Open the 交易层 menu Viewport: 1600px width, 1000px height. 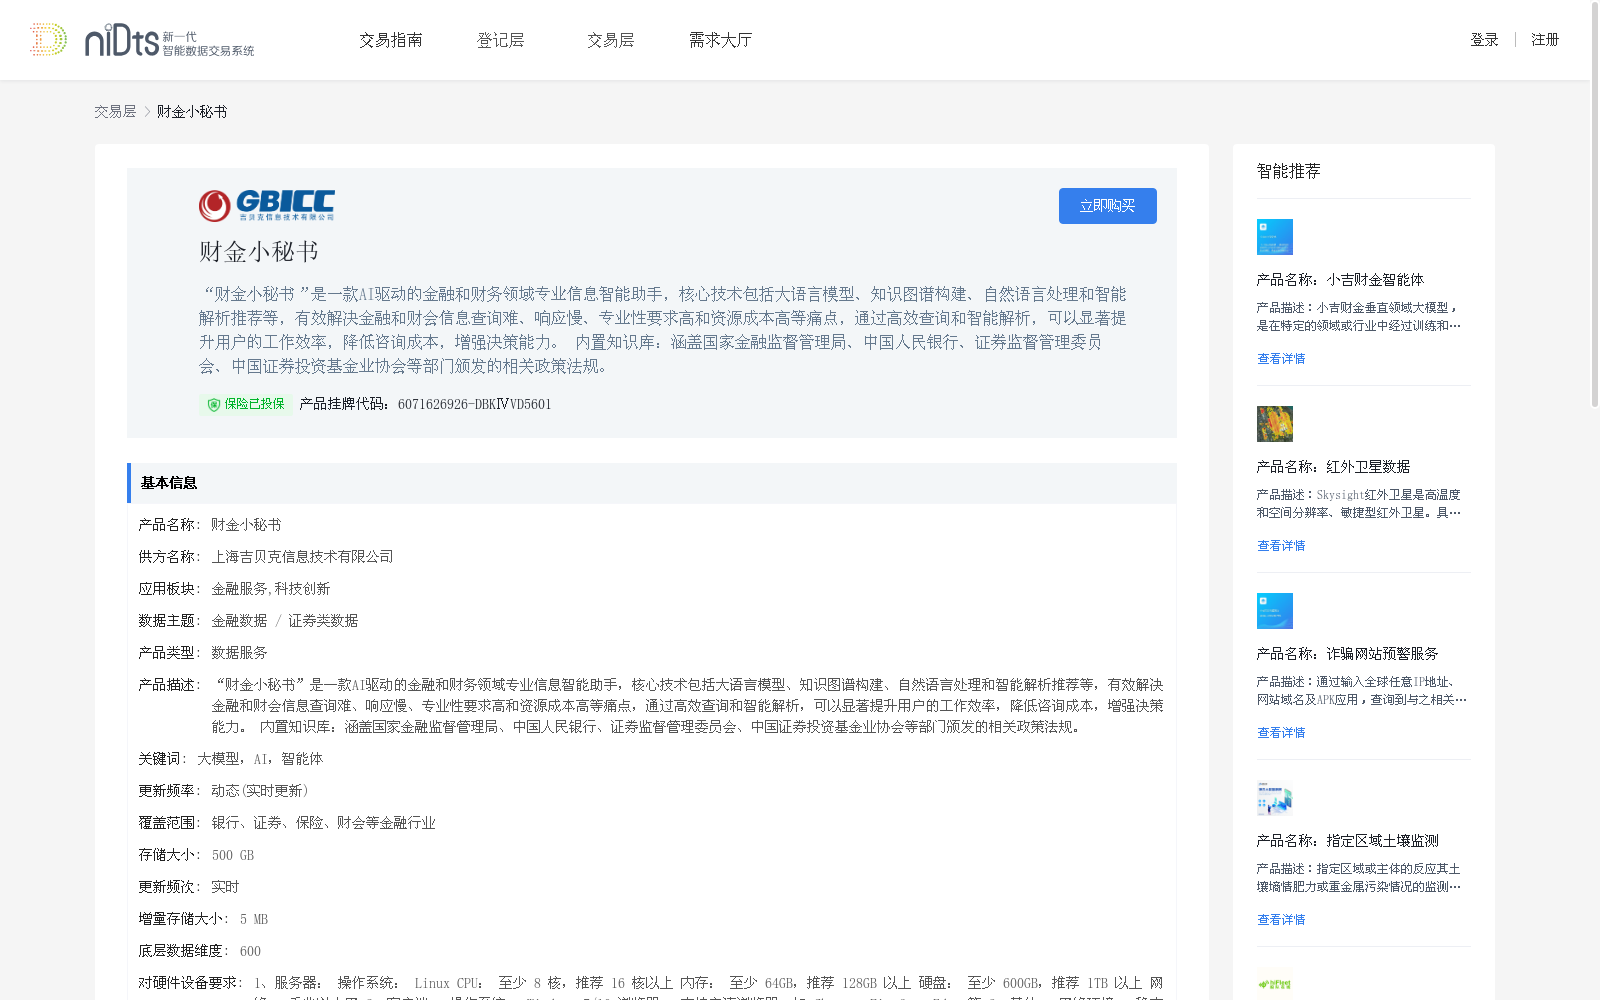(611, 40)
